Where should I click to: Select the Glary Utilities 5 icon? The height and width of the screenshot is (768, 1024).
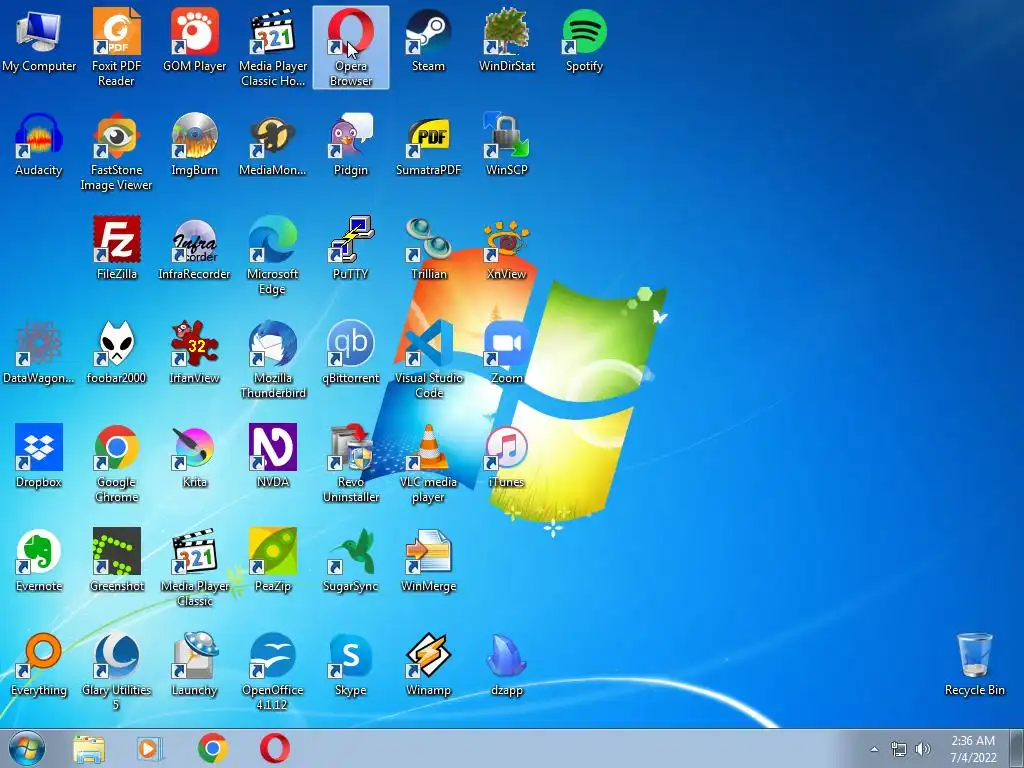(x=116, y=671)
